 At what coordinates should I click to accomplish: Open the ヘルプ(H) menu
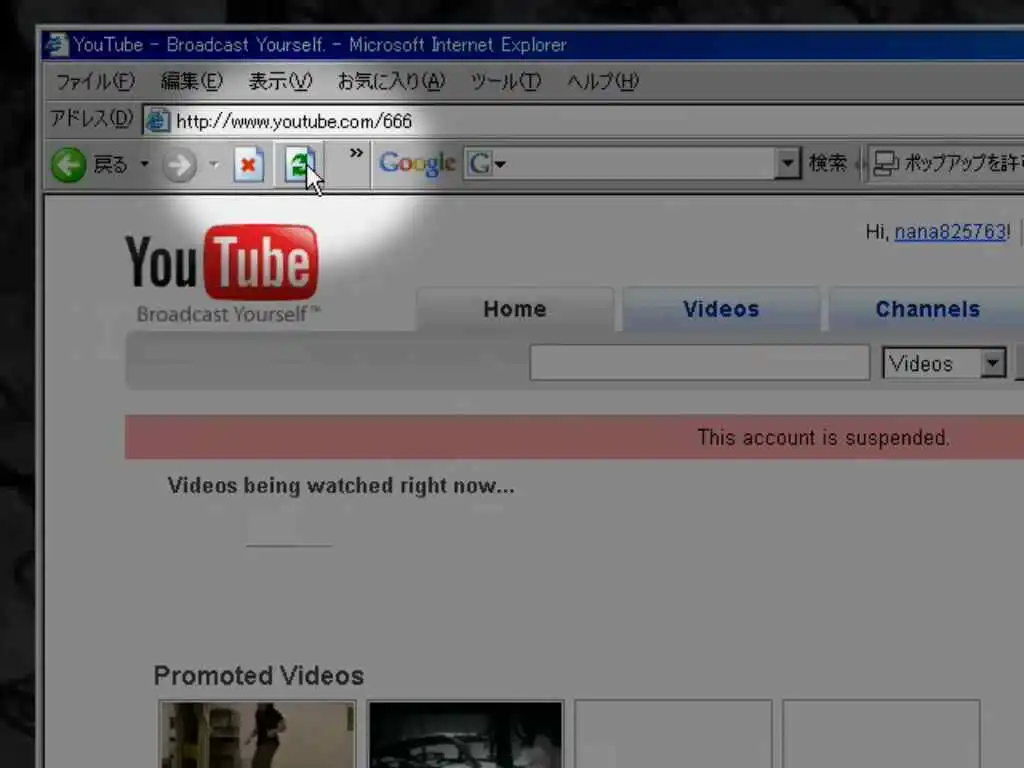pos(603,82)
